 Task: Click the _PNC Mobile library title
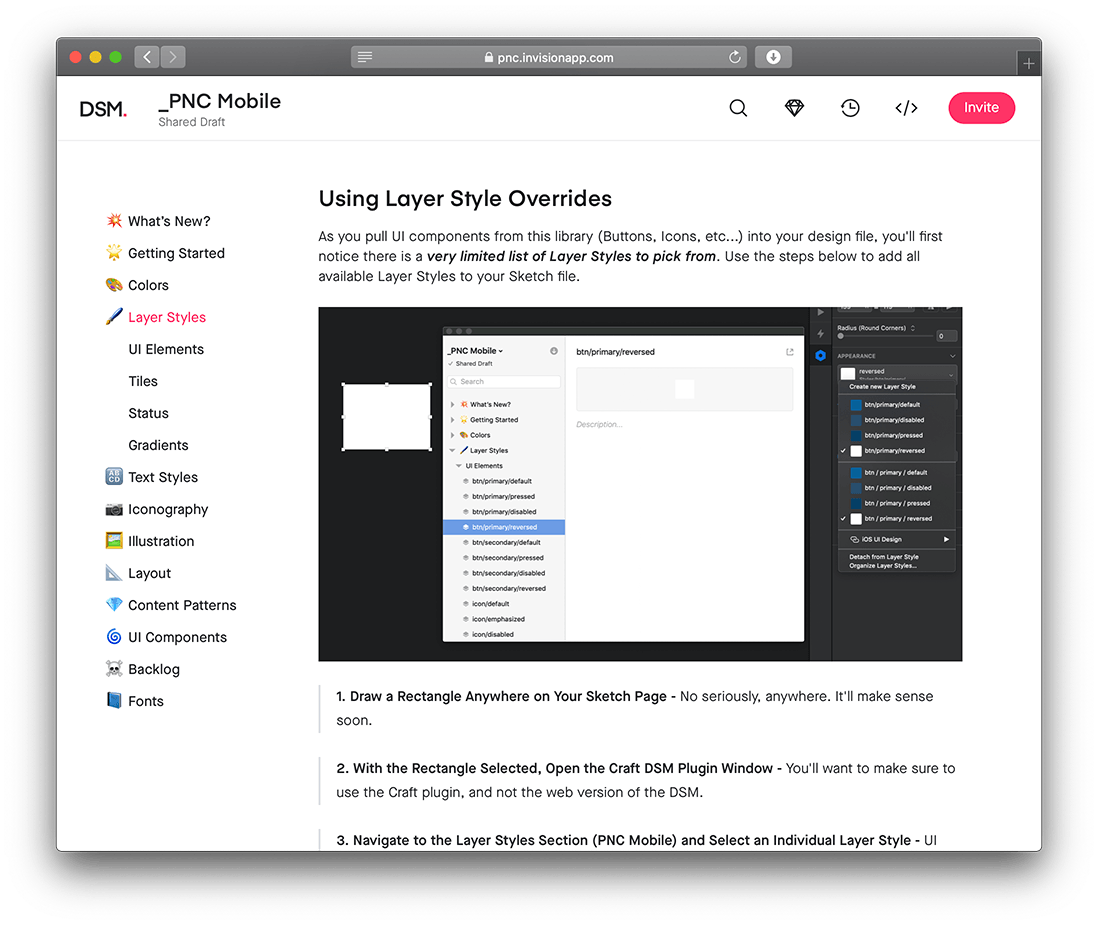(x=220, y=101)
